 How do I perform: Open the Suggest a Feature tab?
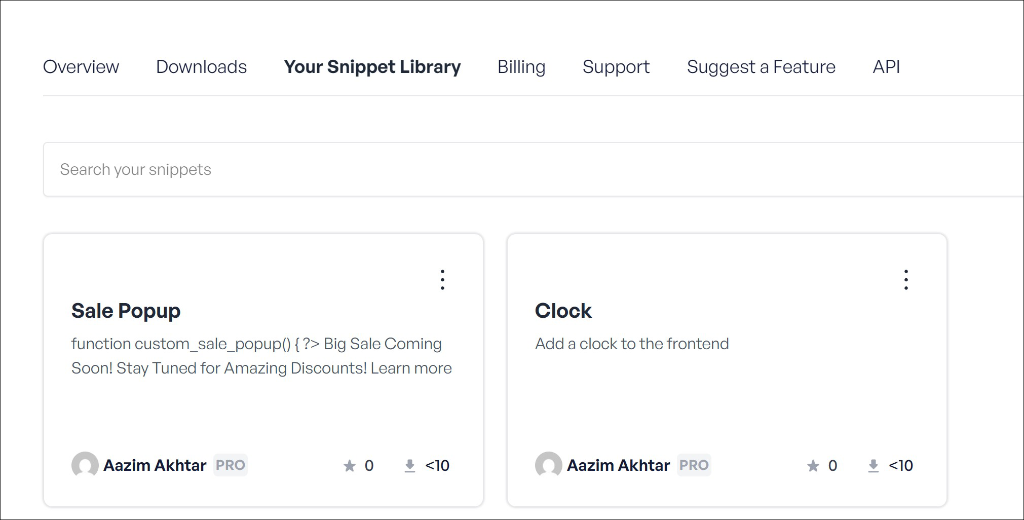coord(761,67)
